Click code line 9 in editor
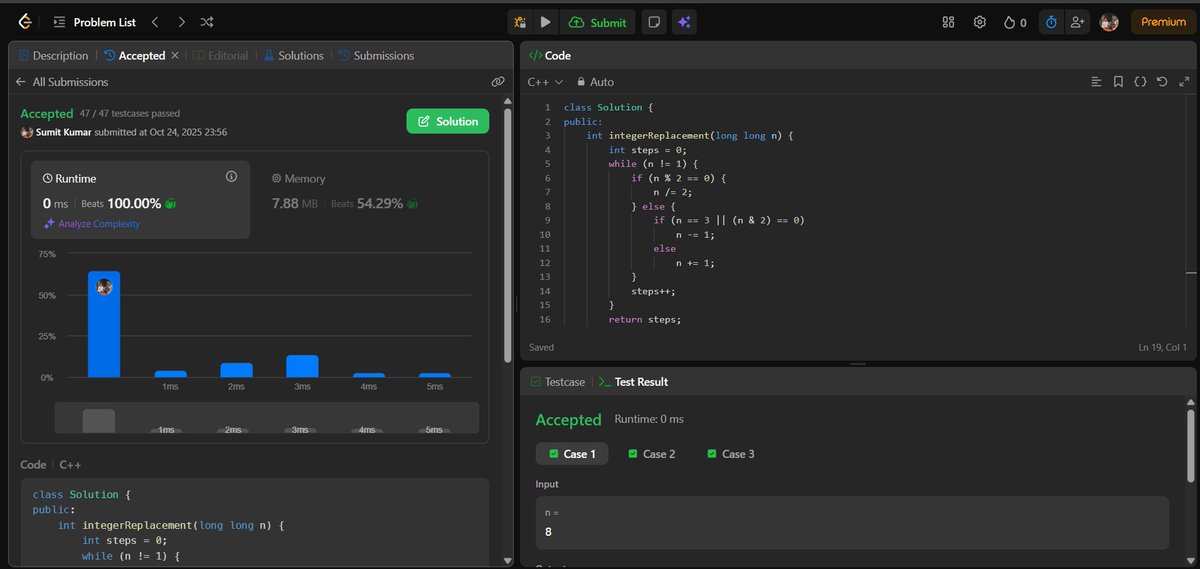This screenshot has width=1200, height=569. (x=729, y=220)
